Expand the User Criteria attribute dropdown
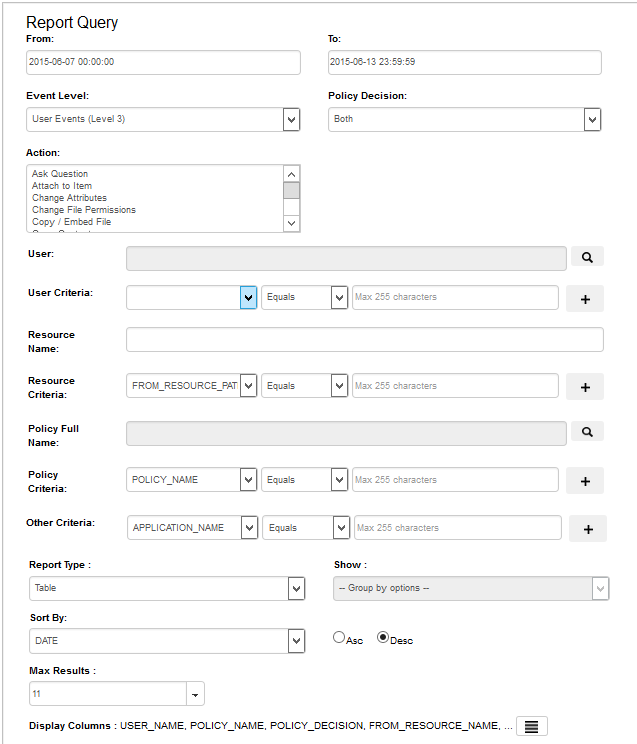 pos(248,298)
